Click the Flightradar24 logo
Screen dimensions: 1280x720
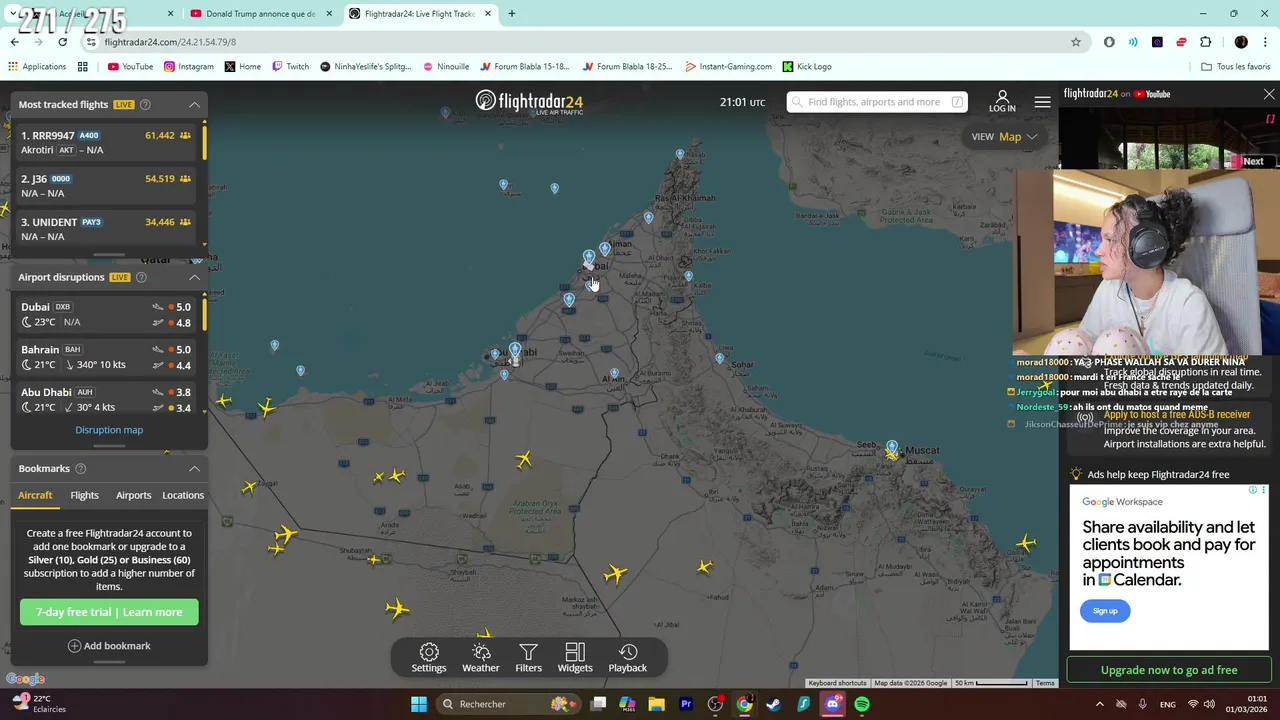(529, 102)
